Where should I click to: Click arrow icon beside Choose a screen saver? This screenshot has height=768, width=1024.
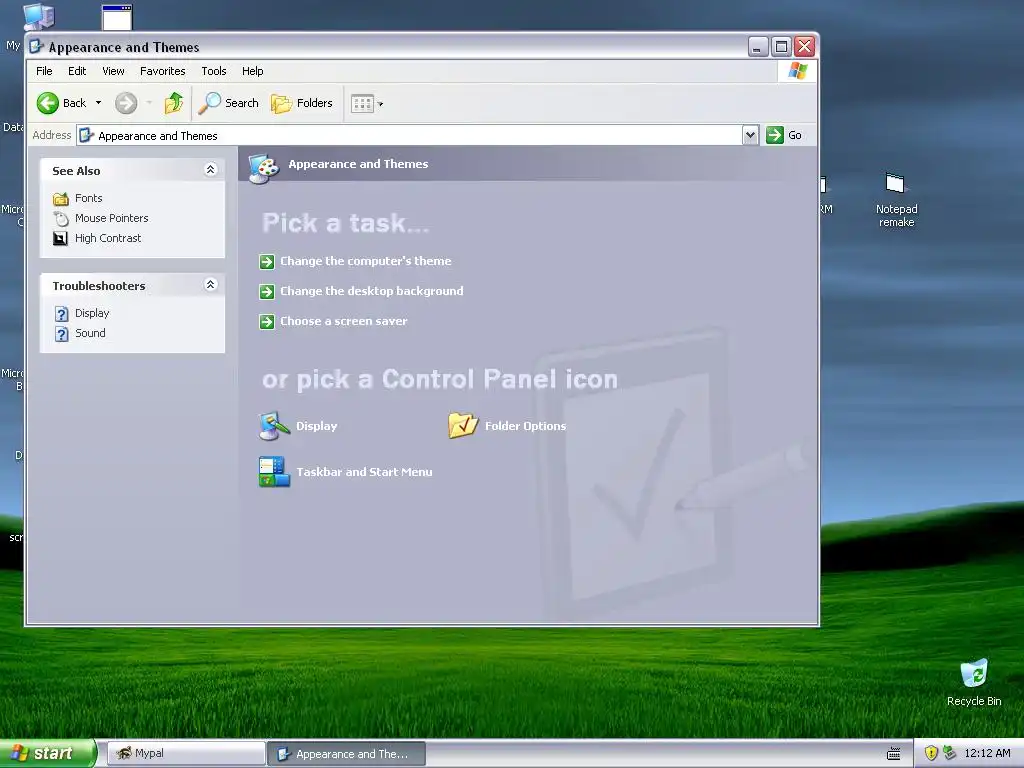(266, 322)
